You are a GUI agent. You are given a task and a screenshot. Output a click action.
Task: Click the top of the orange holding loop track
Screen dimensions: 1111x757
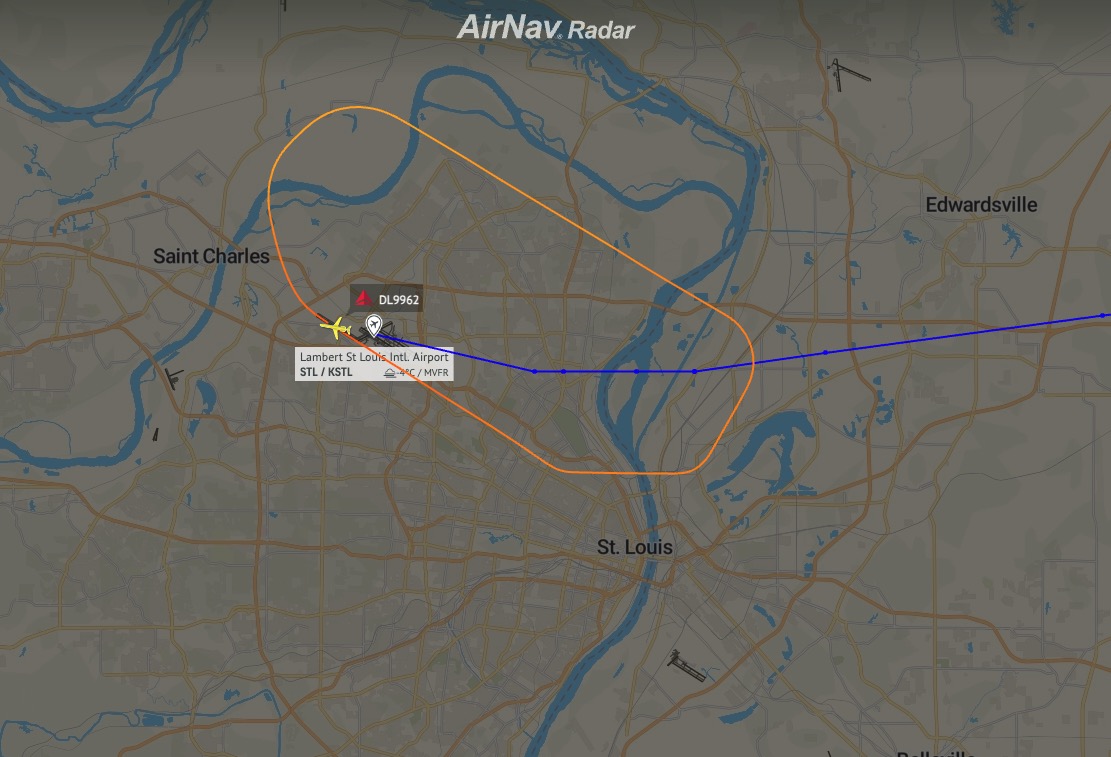click(x=356, y=108)
